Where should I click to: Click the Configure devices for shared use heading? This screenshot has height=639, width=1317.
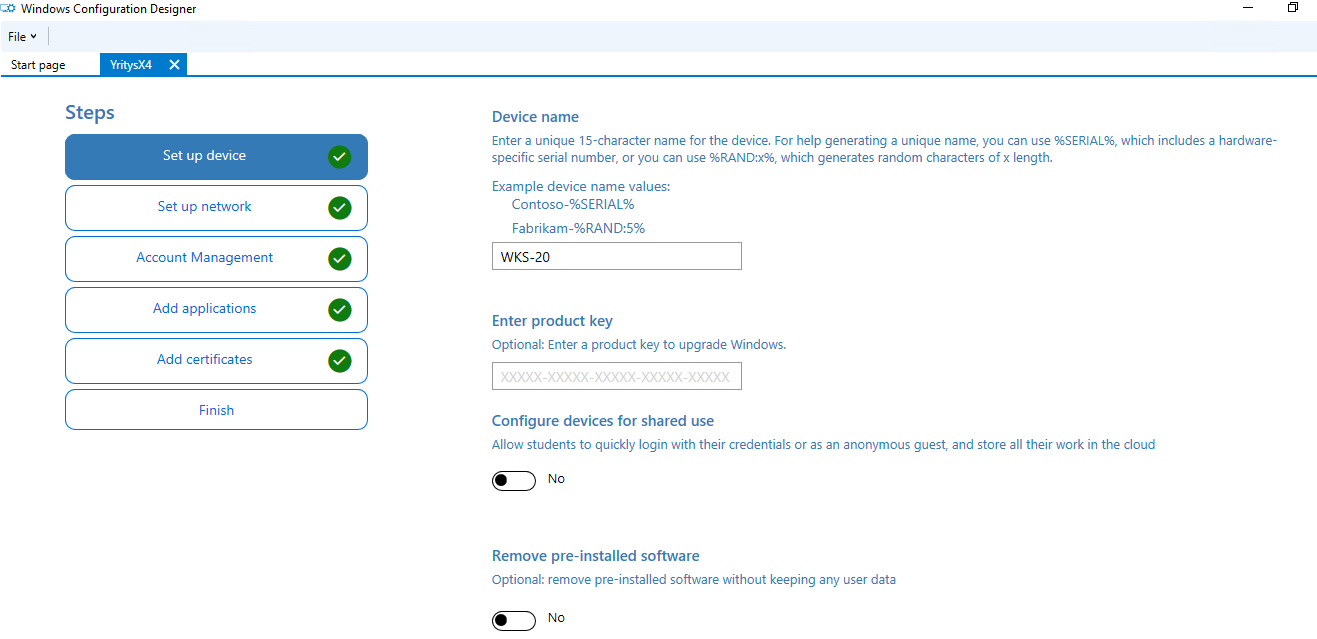pyautogui.click(x=603, y=421)
